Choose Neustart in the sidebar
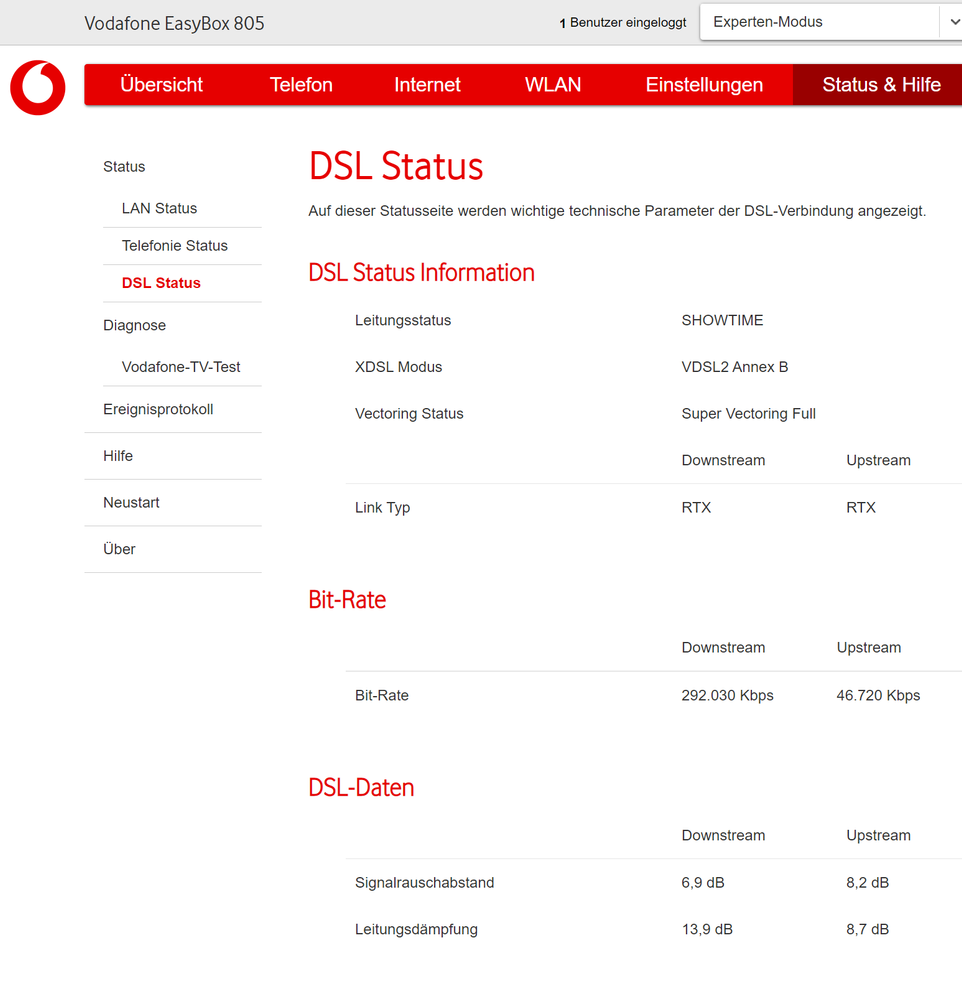The width and height of the screenshot is (962, 999). [x=131, y=503]
